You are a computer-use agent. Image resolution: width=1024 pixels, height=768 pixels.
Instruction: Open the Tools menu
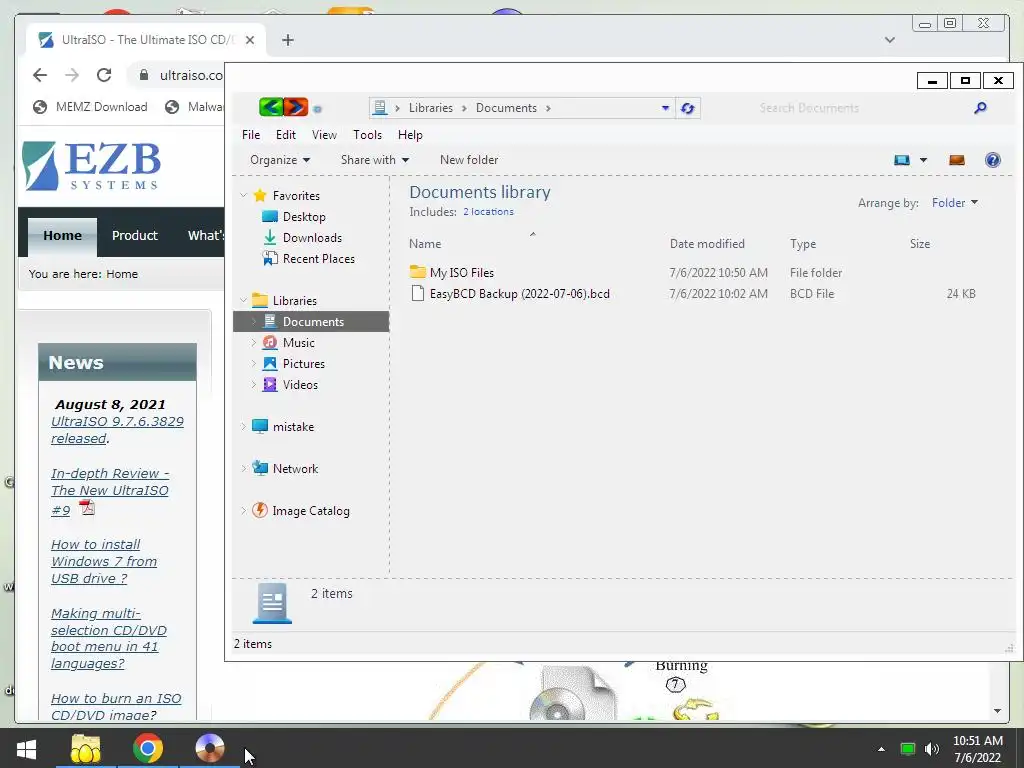coord(367,135)
